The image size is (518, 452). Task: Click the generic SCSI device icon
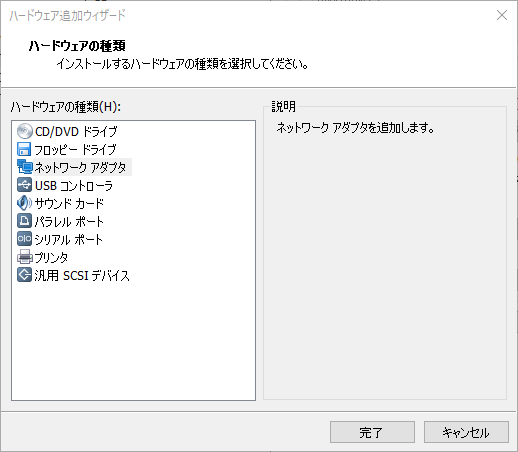click(x=24, y=275)
